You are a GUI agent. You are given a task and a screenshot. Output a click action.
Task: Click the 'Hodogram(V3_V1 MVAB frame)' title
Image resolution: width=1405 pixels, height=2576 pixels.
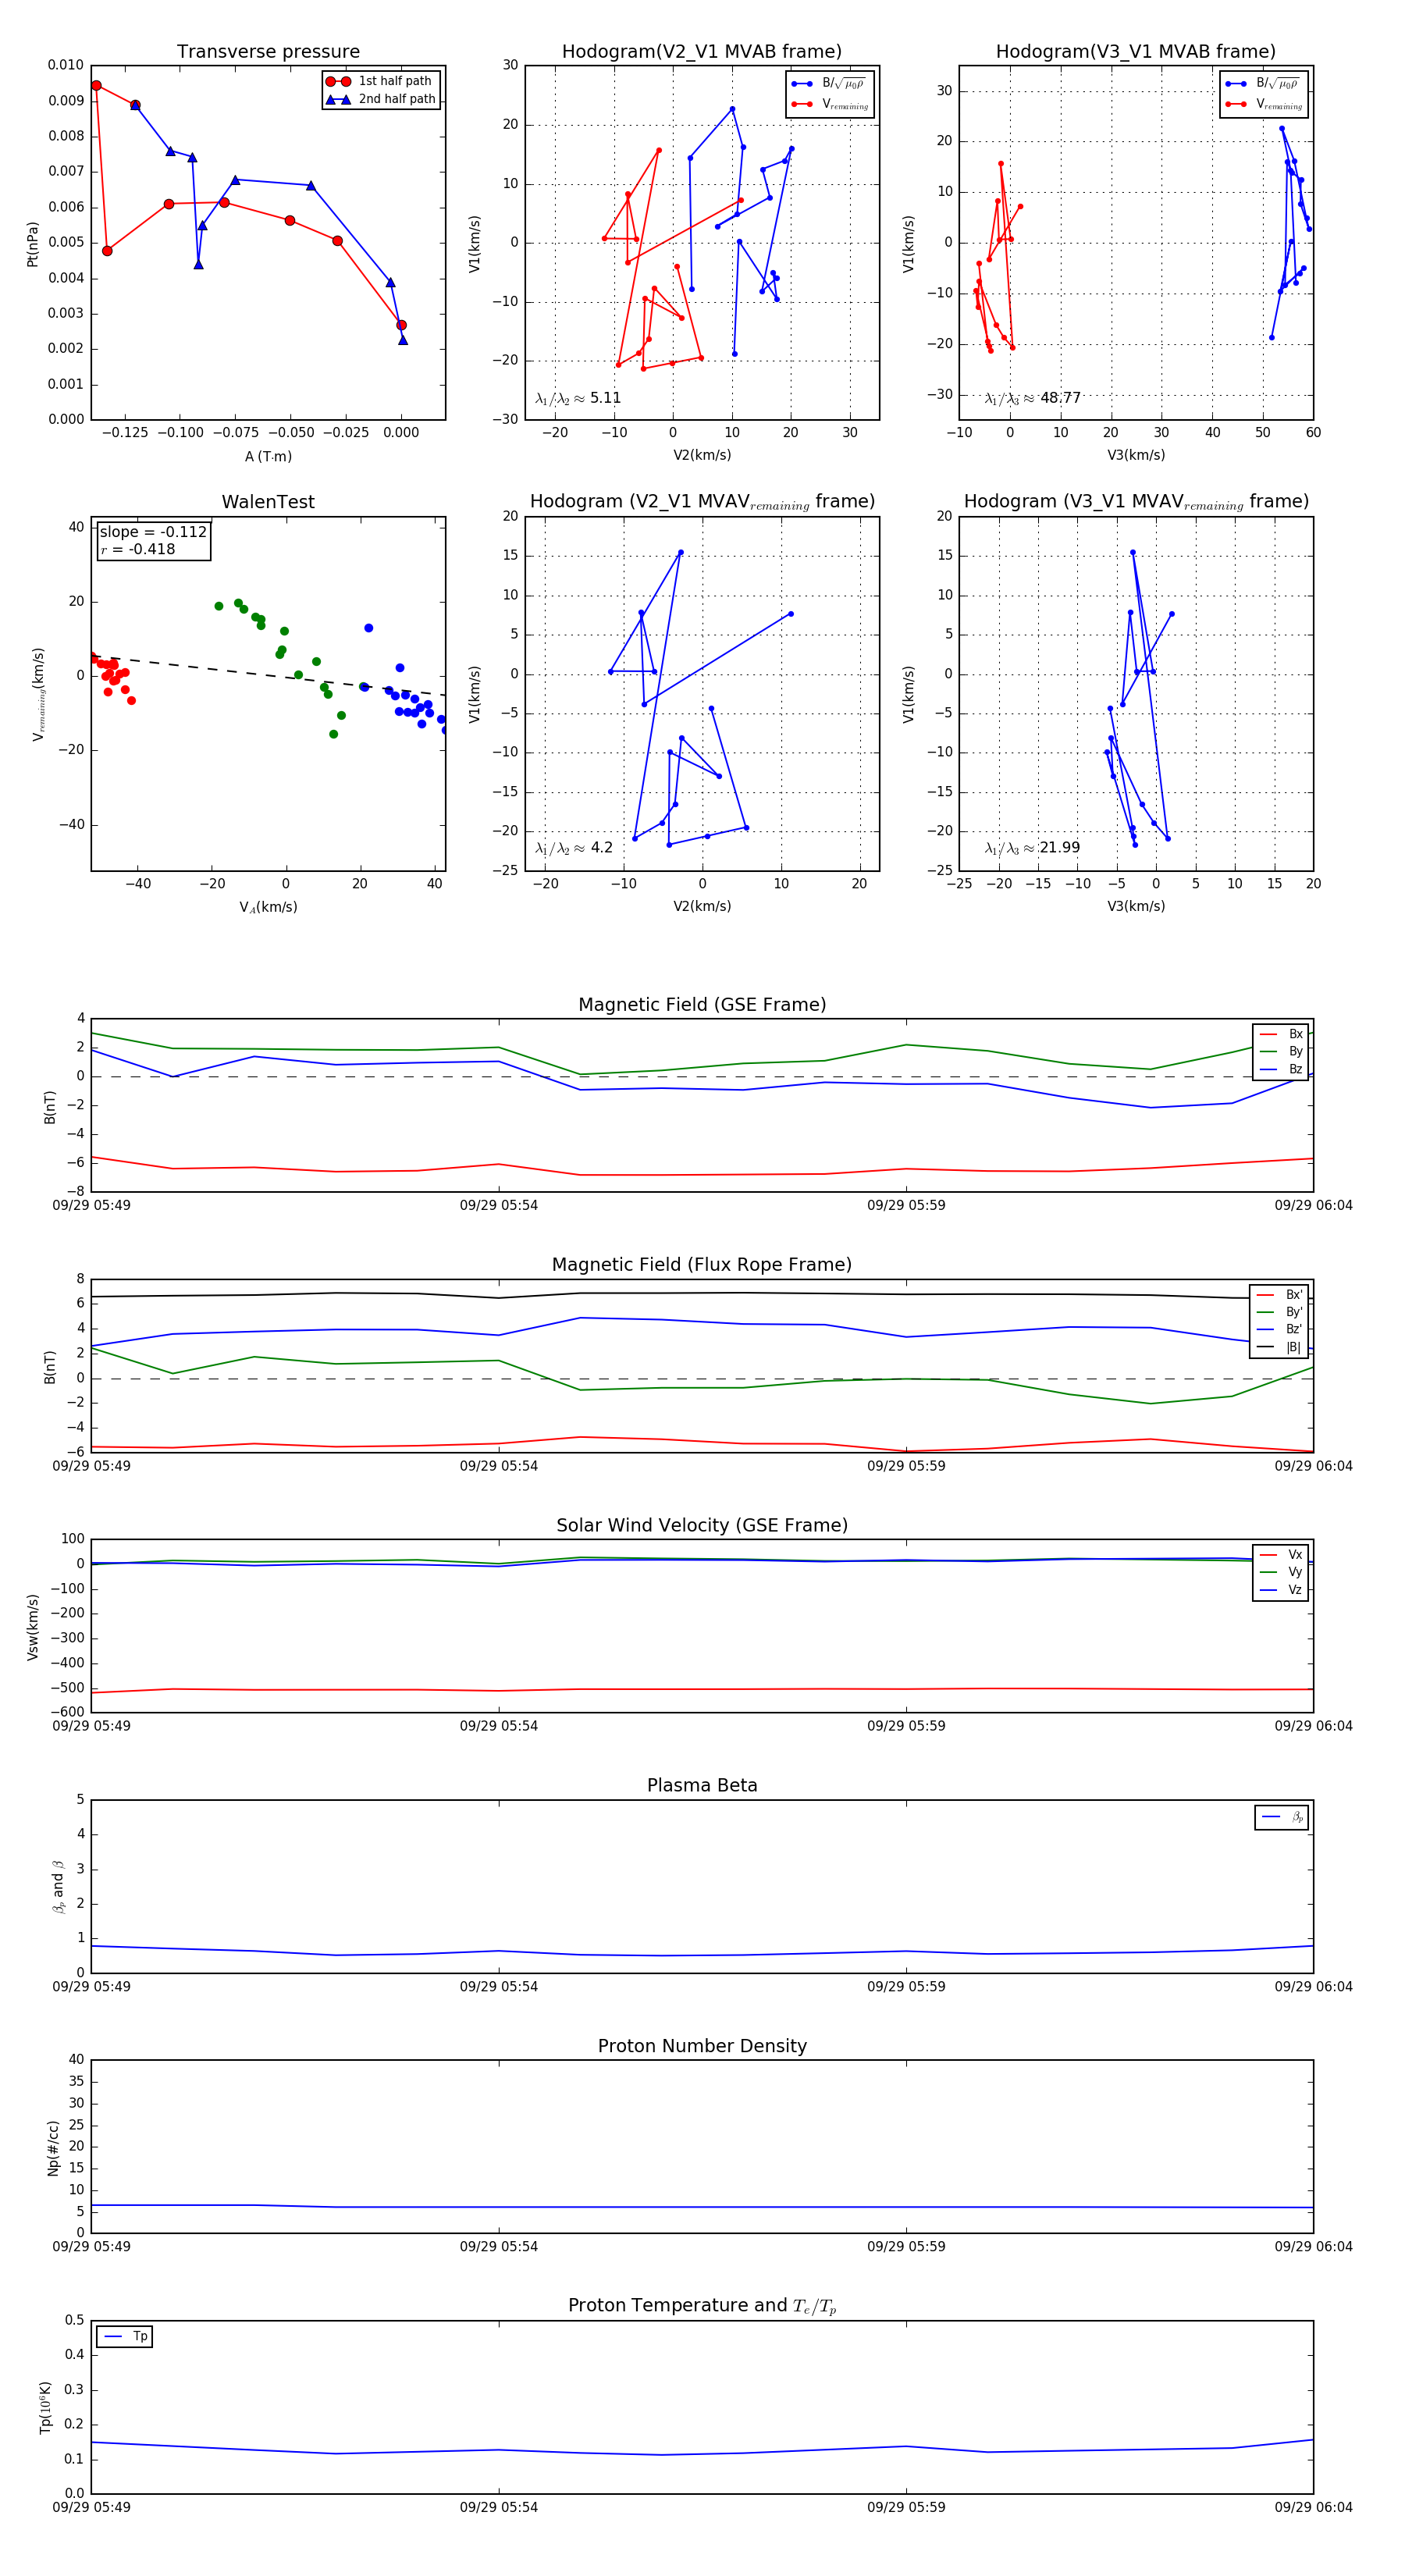[1136, 52]
